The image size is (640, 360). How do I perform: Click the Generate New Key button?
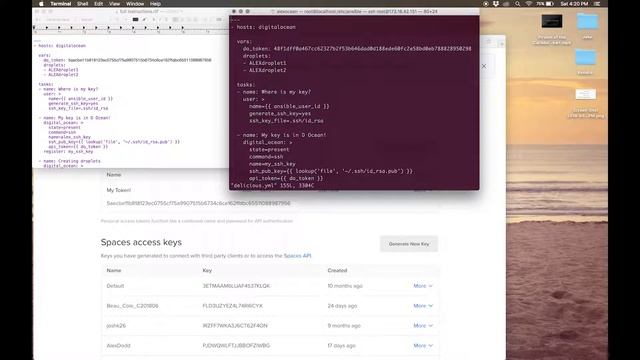coord(409,244)
